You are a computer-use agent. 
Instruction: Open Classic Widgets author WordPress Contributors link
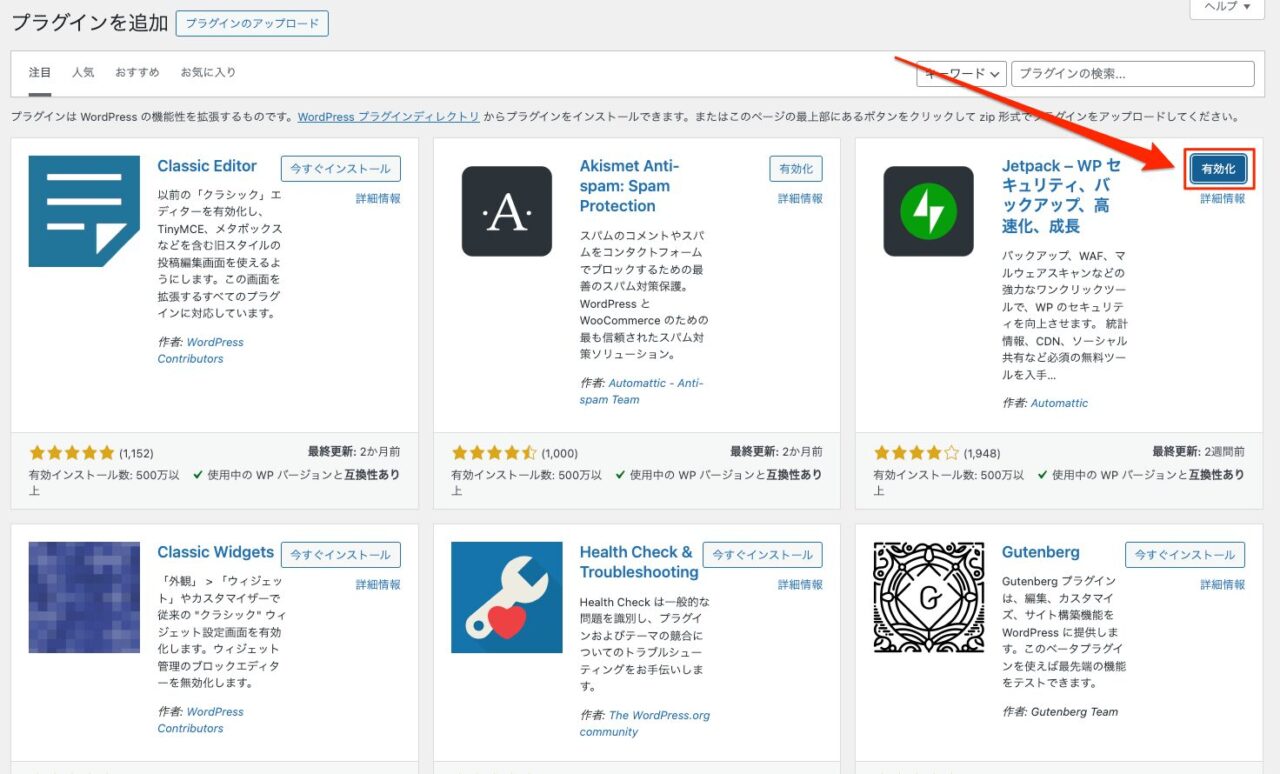pos(200,720)
